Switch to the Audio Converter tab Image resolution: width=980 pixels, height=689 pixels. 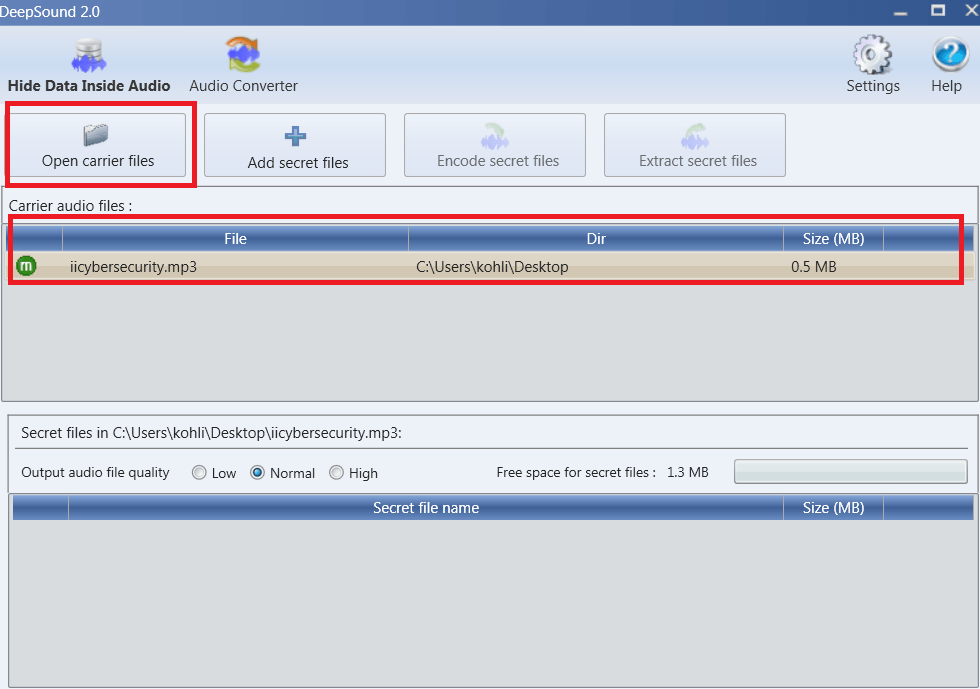(x=243, y=65)
